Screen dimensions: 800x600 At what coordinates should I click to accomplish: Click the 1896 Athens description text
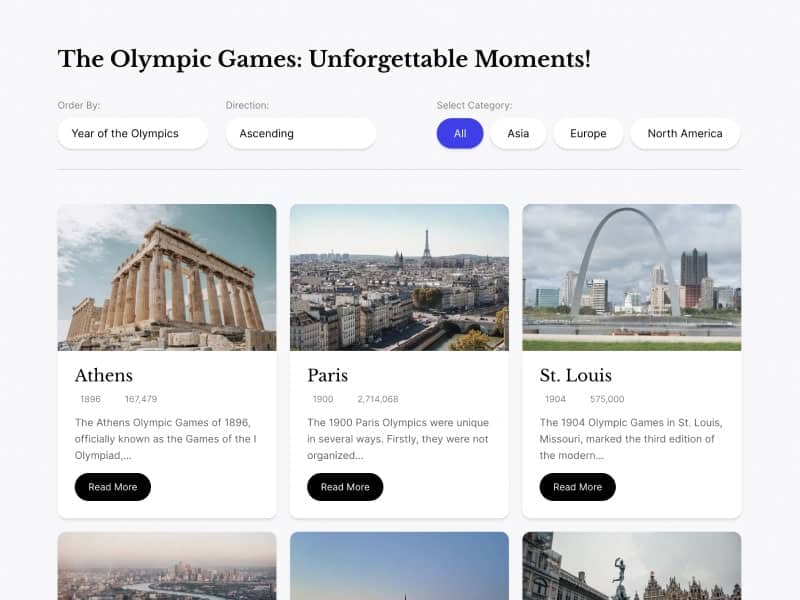tap(166, 439)
